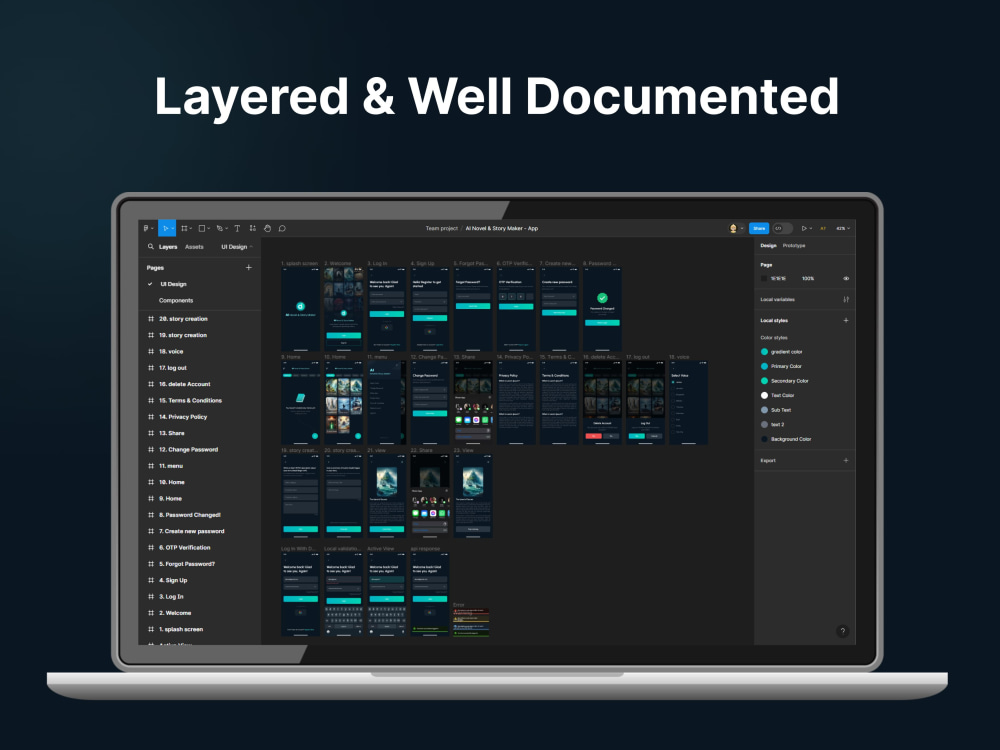
Task: Open the Resources tool
Action: tap(253, 228)
